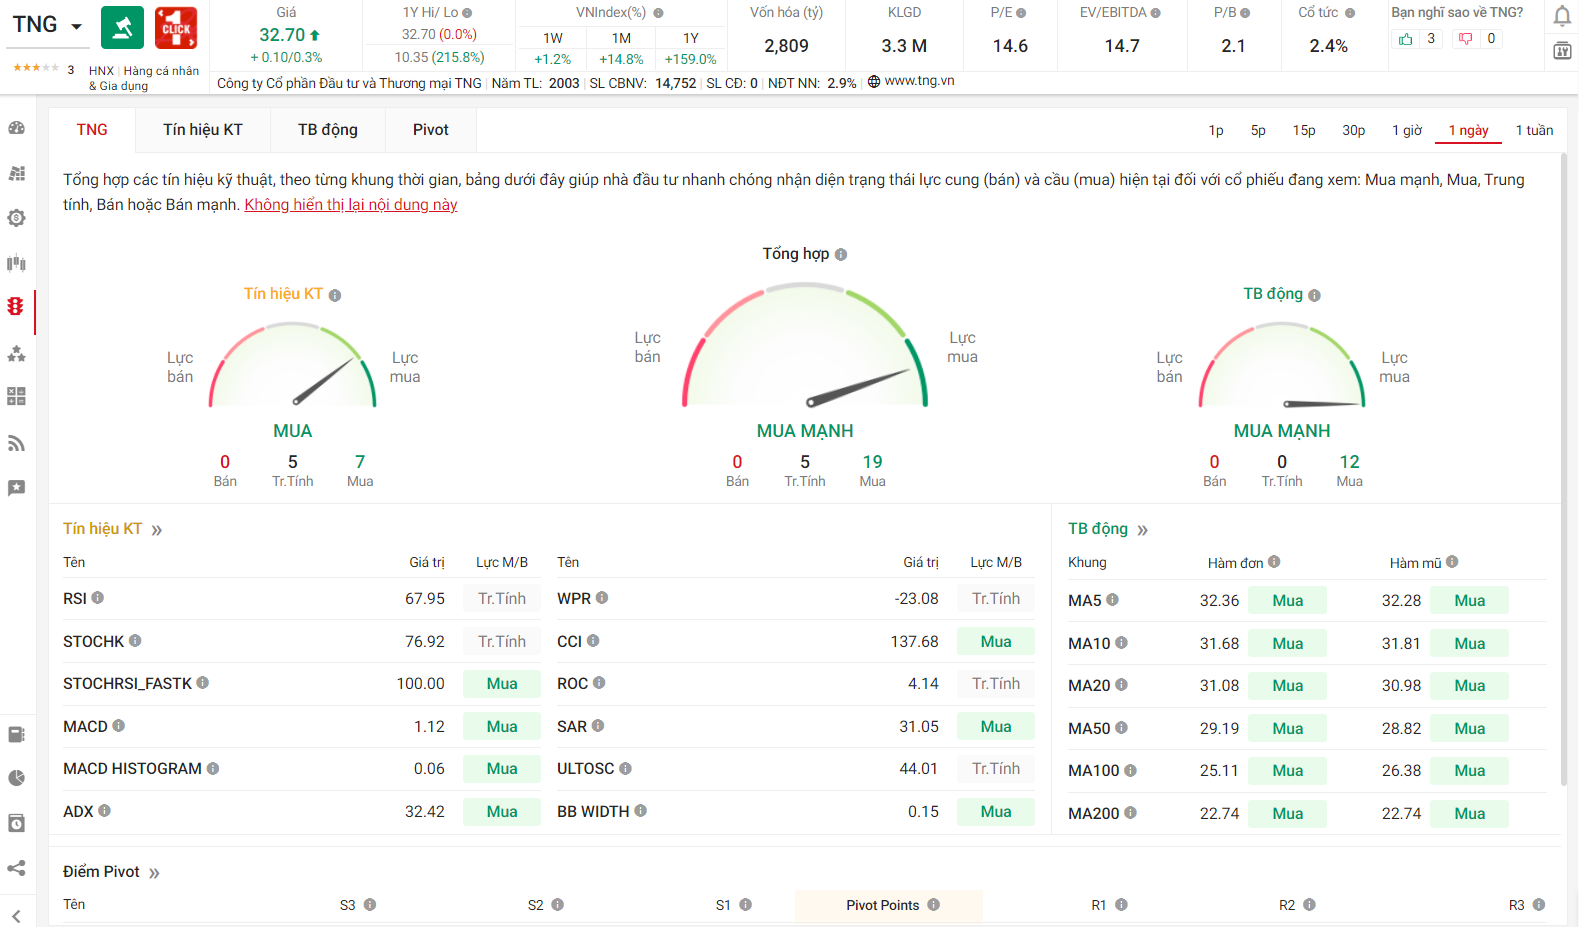Select the 1 tuần timeframe
The width and height of the screenshot is (1579, 927).
(1534, 130)
